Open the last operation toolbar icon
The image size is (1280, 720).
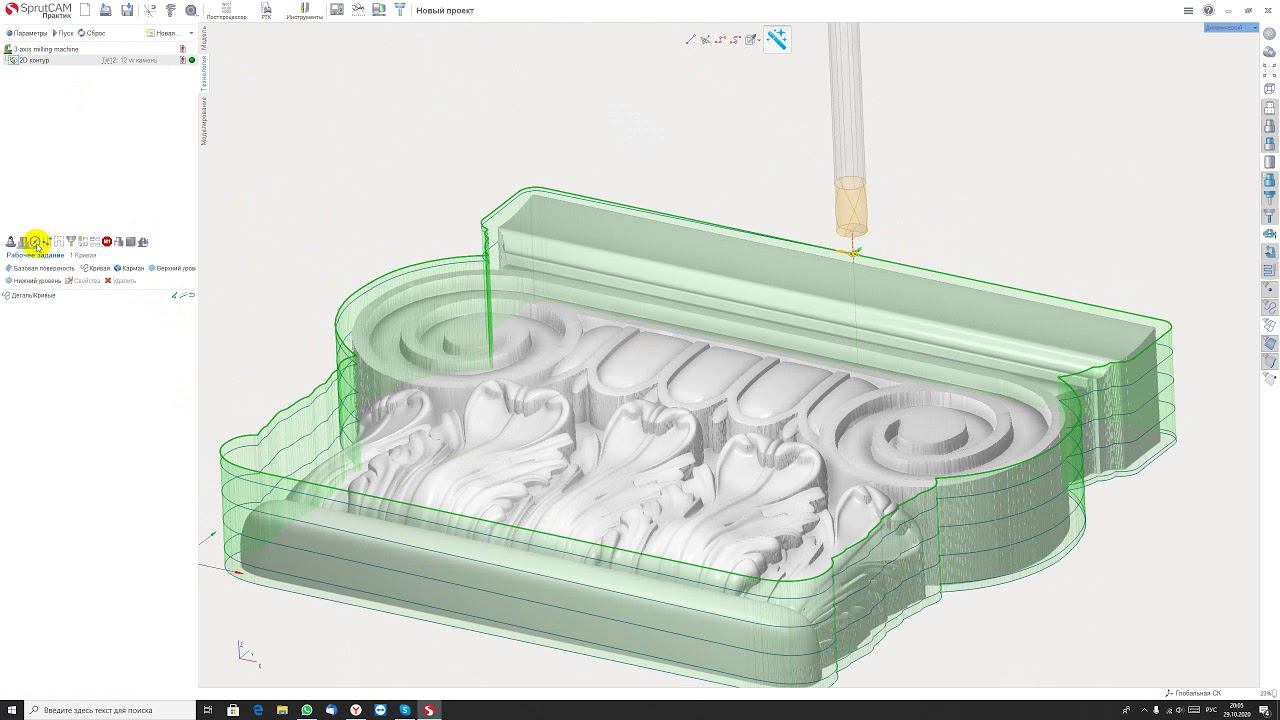[x=143, y=241]
